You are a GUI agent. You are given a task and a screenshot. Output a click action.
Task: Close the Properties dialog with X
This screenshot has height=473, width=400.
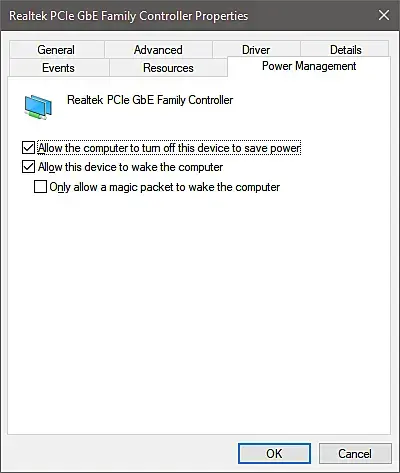click(384, 15)
